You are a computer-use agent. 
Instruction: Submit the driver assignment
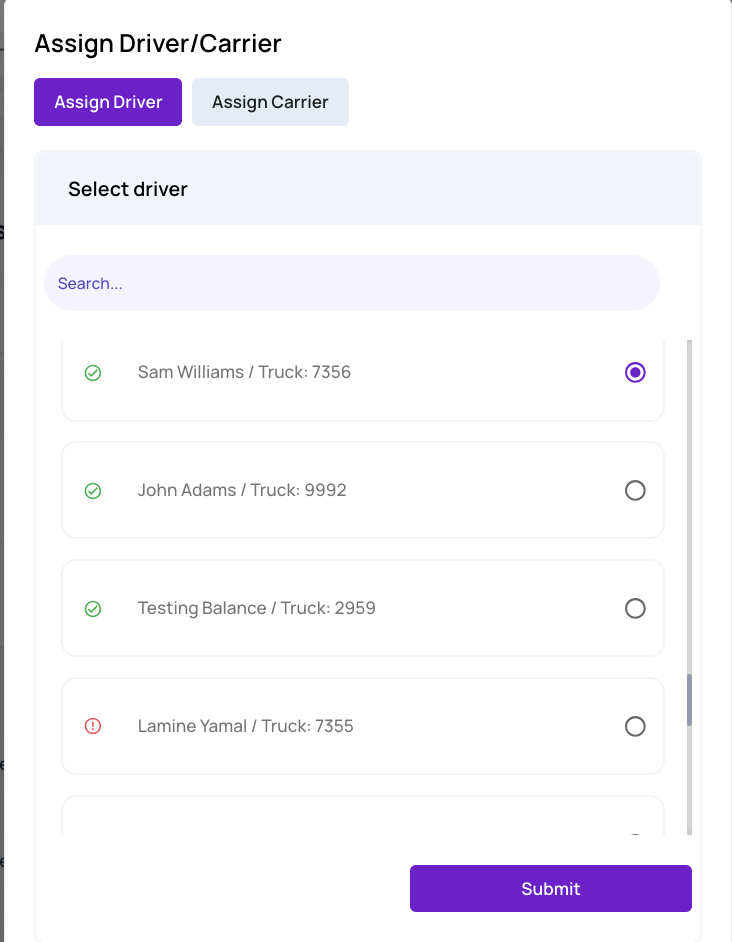pyautogui.click(x=551, y=889)
